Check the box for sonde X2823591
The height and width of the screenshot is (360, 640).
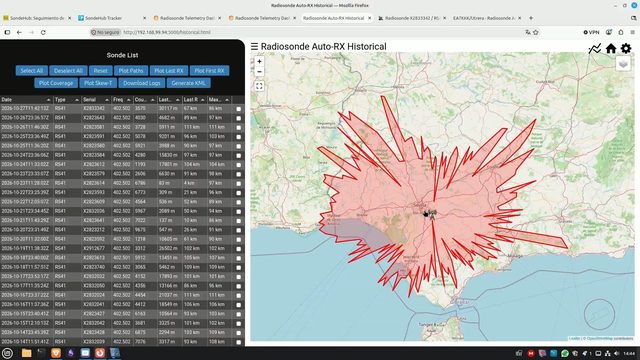click(239, 137)
